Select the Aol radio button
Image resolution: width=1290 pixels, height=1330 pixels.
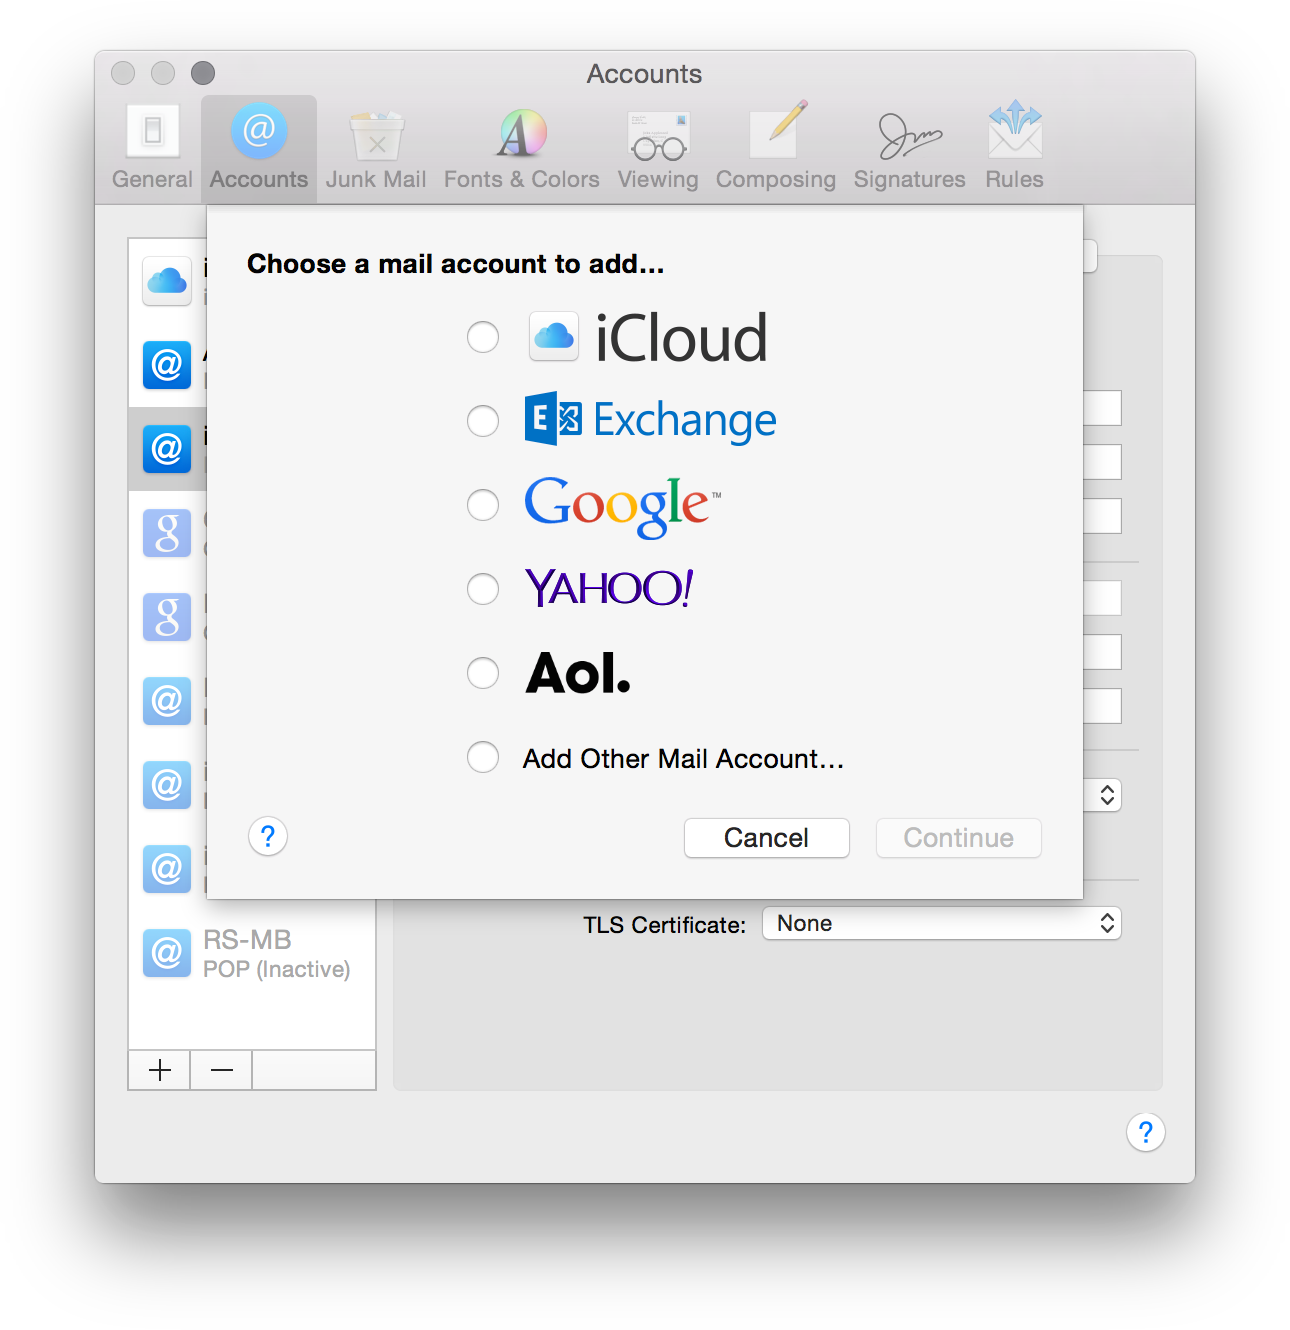pyautogui.click(x=483, y=673)
